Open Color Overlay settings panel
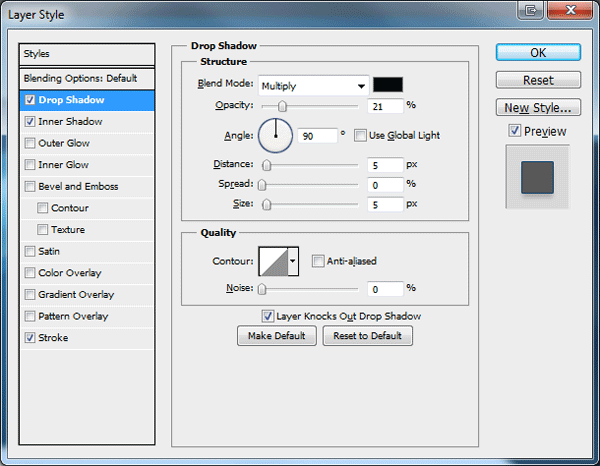600x466 pixels. 70,273
